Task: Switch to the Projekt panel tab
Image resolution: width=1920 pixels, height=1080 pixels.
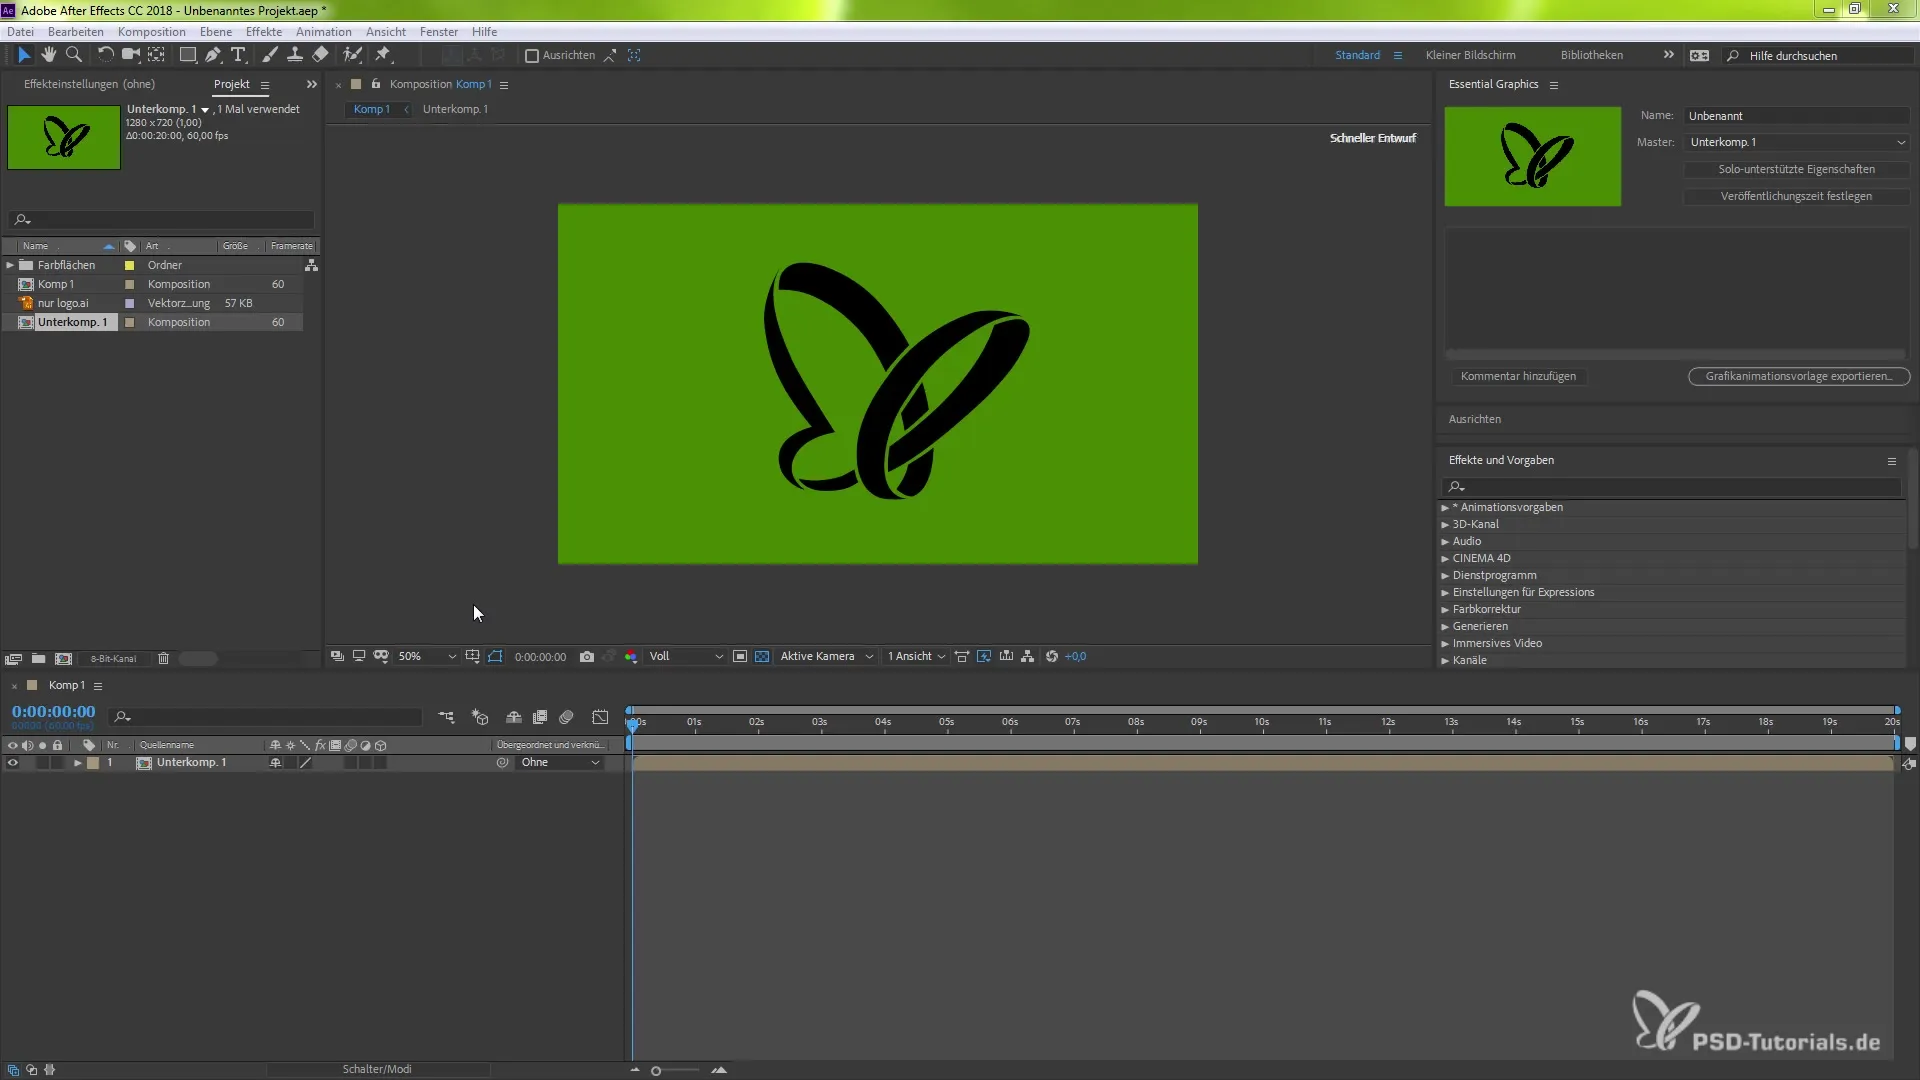Action: (x=231, y=84)
